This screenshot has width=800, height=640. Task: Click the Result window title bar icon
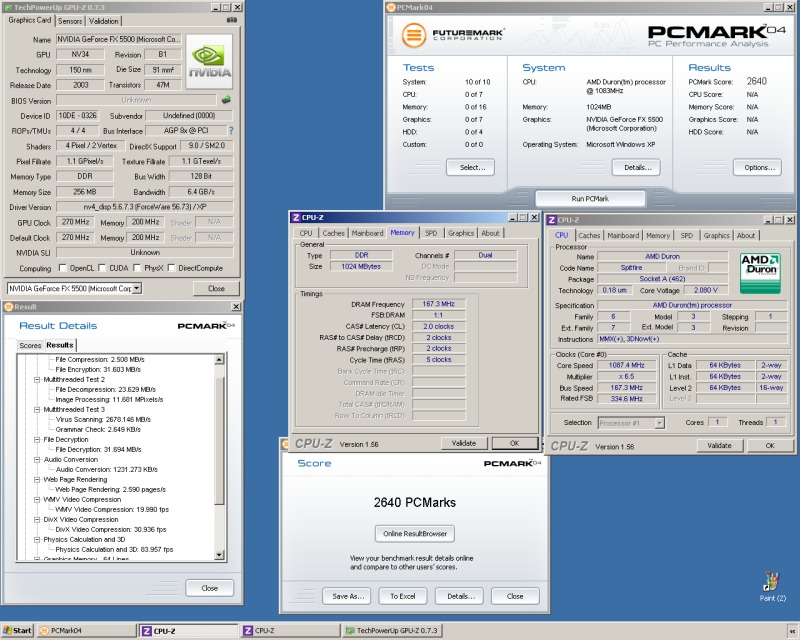click(x=8, y=307)
